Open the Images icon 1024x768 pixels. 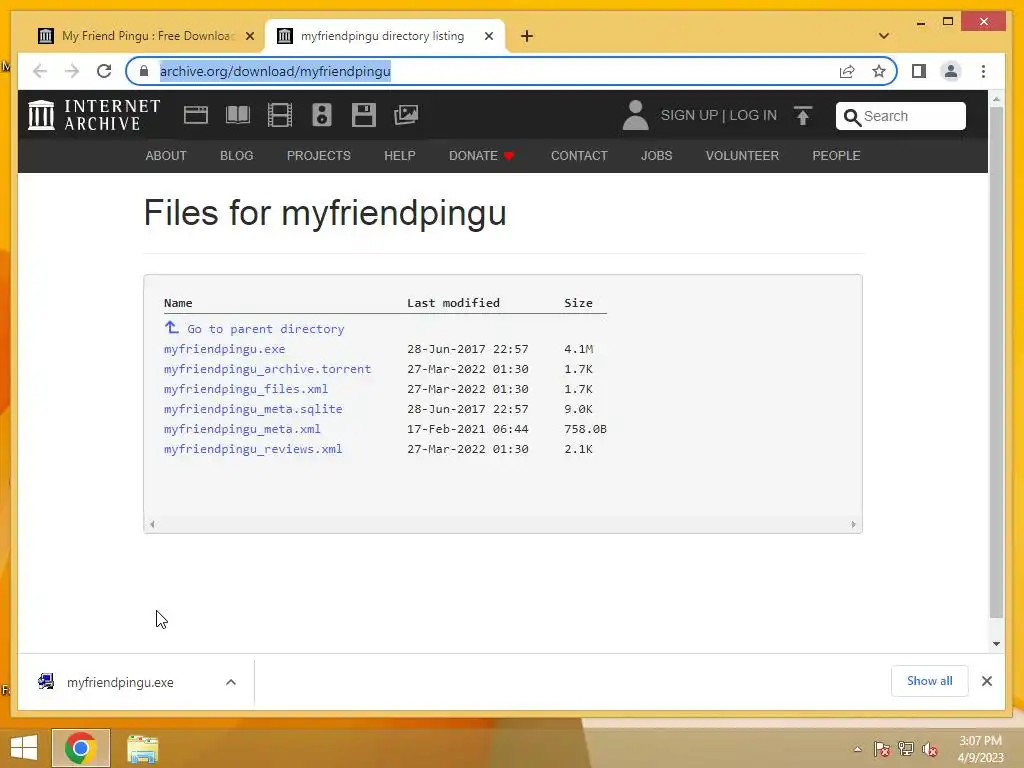[x=406, y=115]
